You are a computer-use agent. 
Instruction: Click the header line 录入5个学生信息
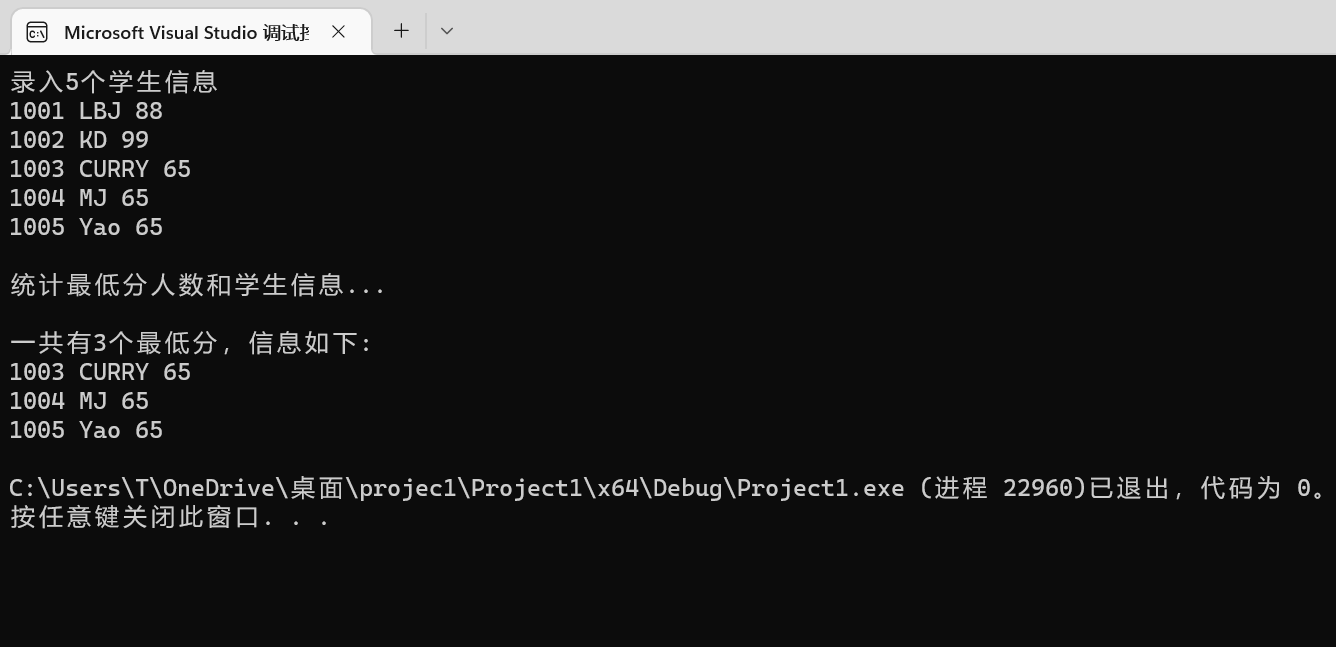114,82
